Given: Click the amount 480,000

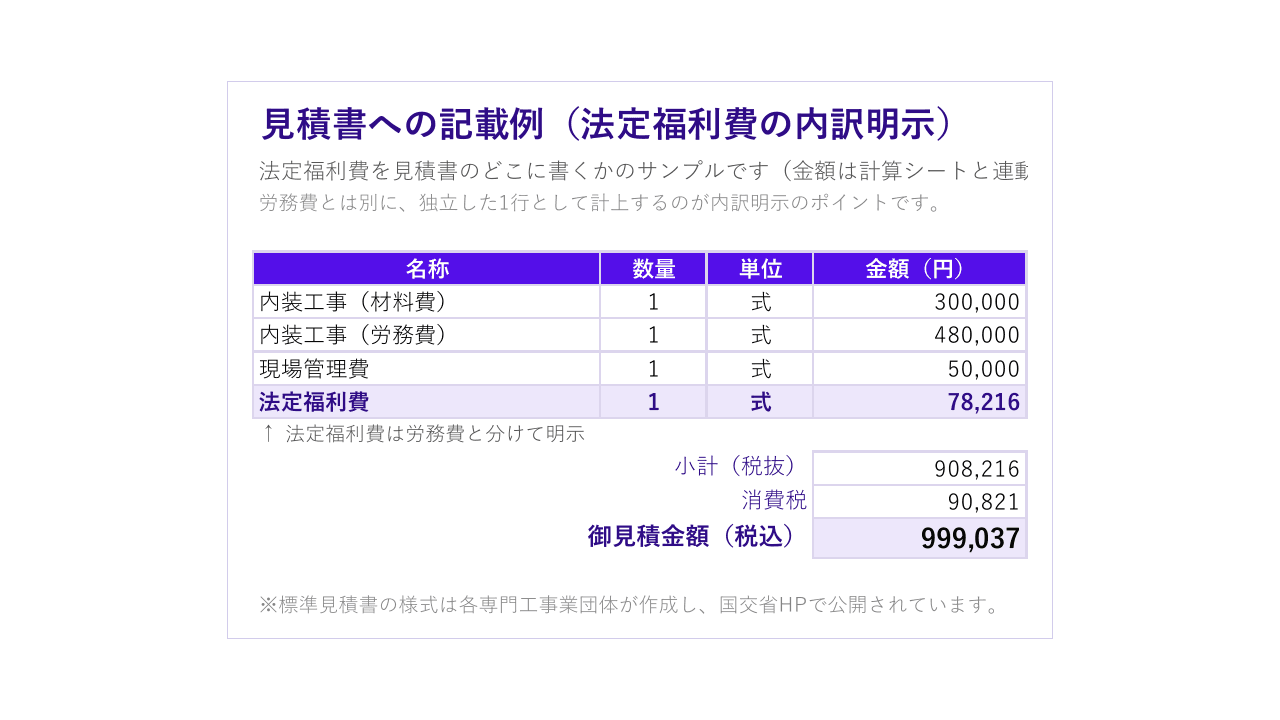Looking at the screenshot, I should click(920, 335).
